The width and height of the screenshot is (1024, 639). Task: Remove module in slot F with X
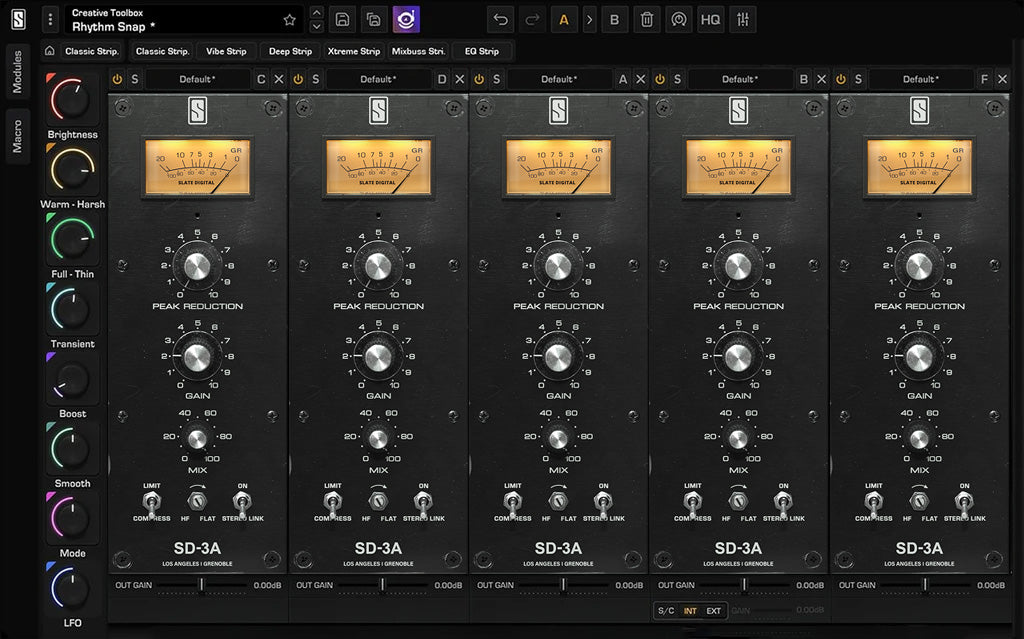1002,79
